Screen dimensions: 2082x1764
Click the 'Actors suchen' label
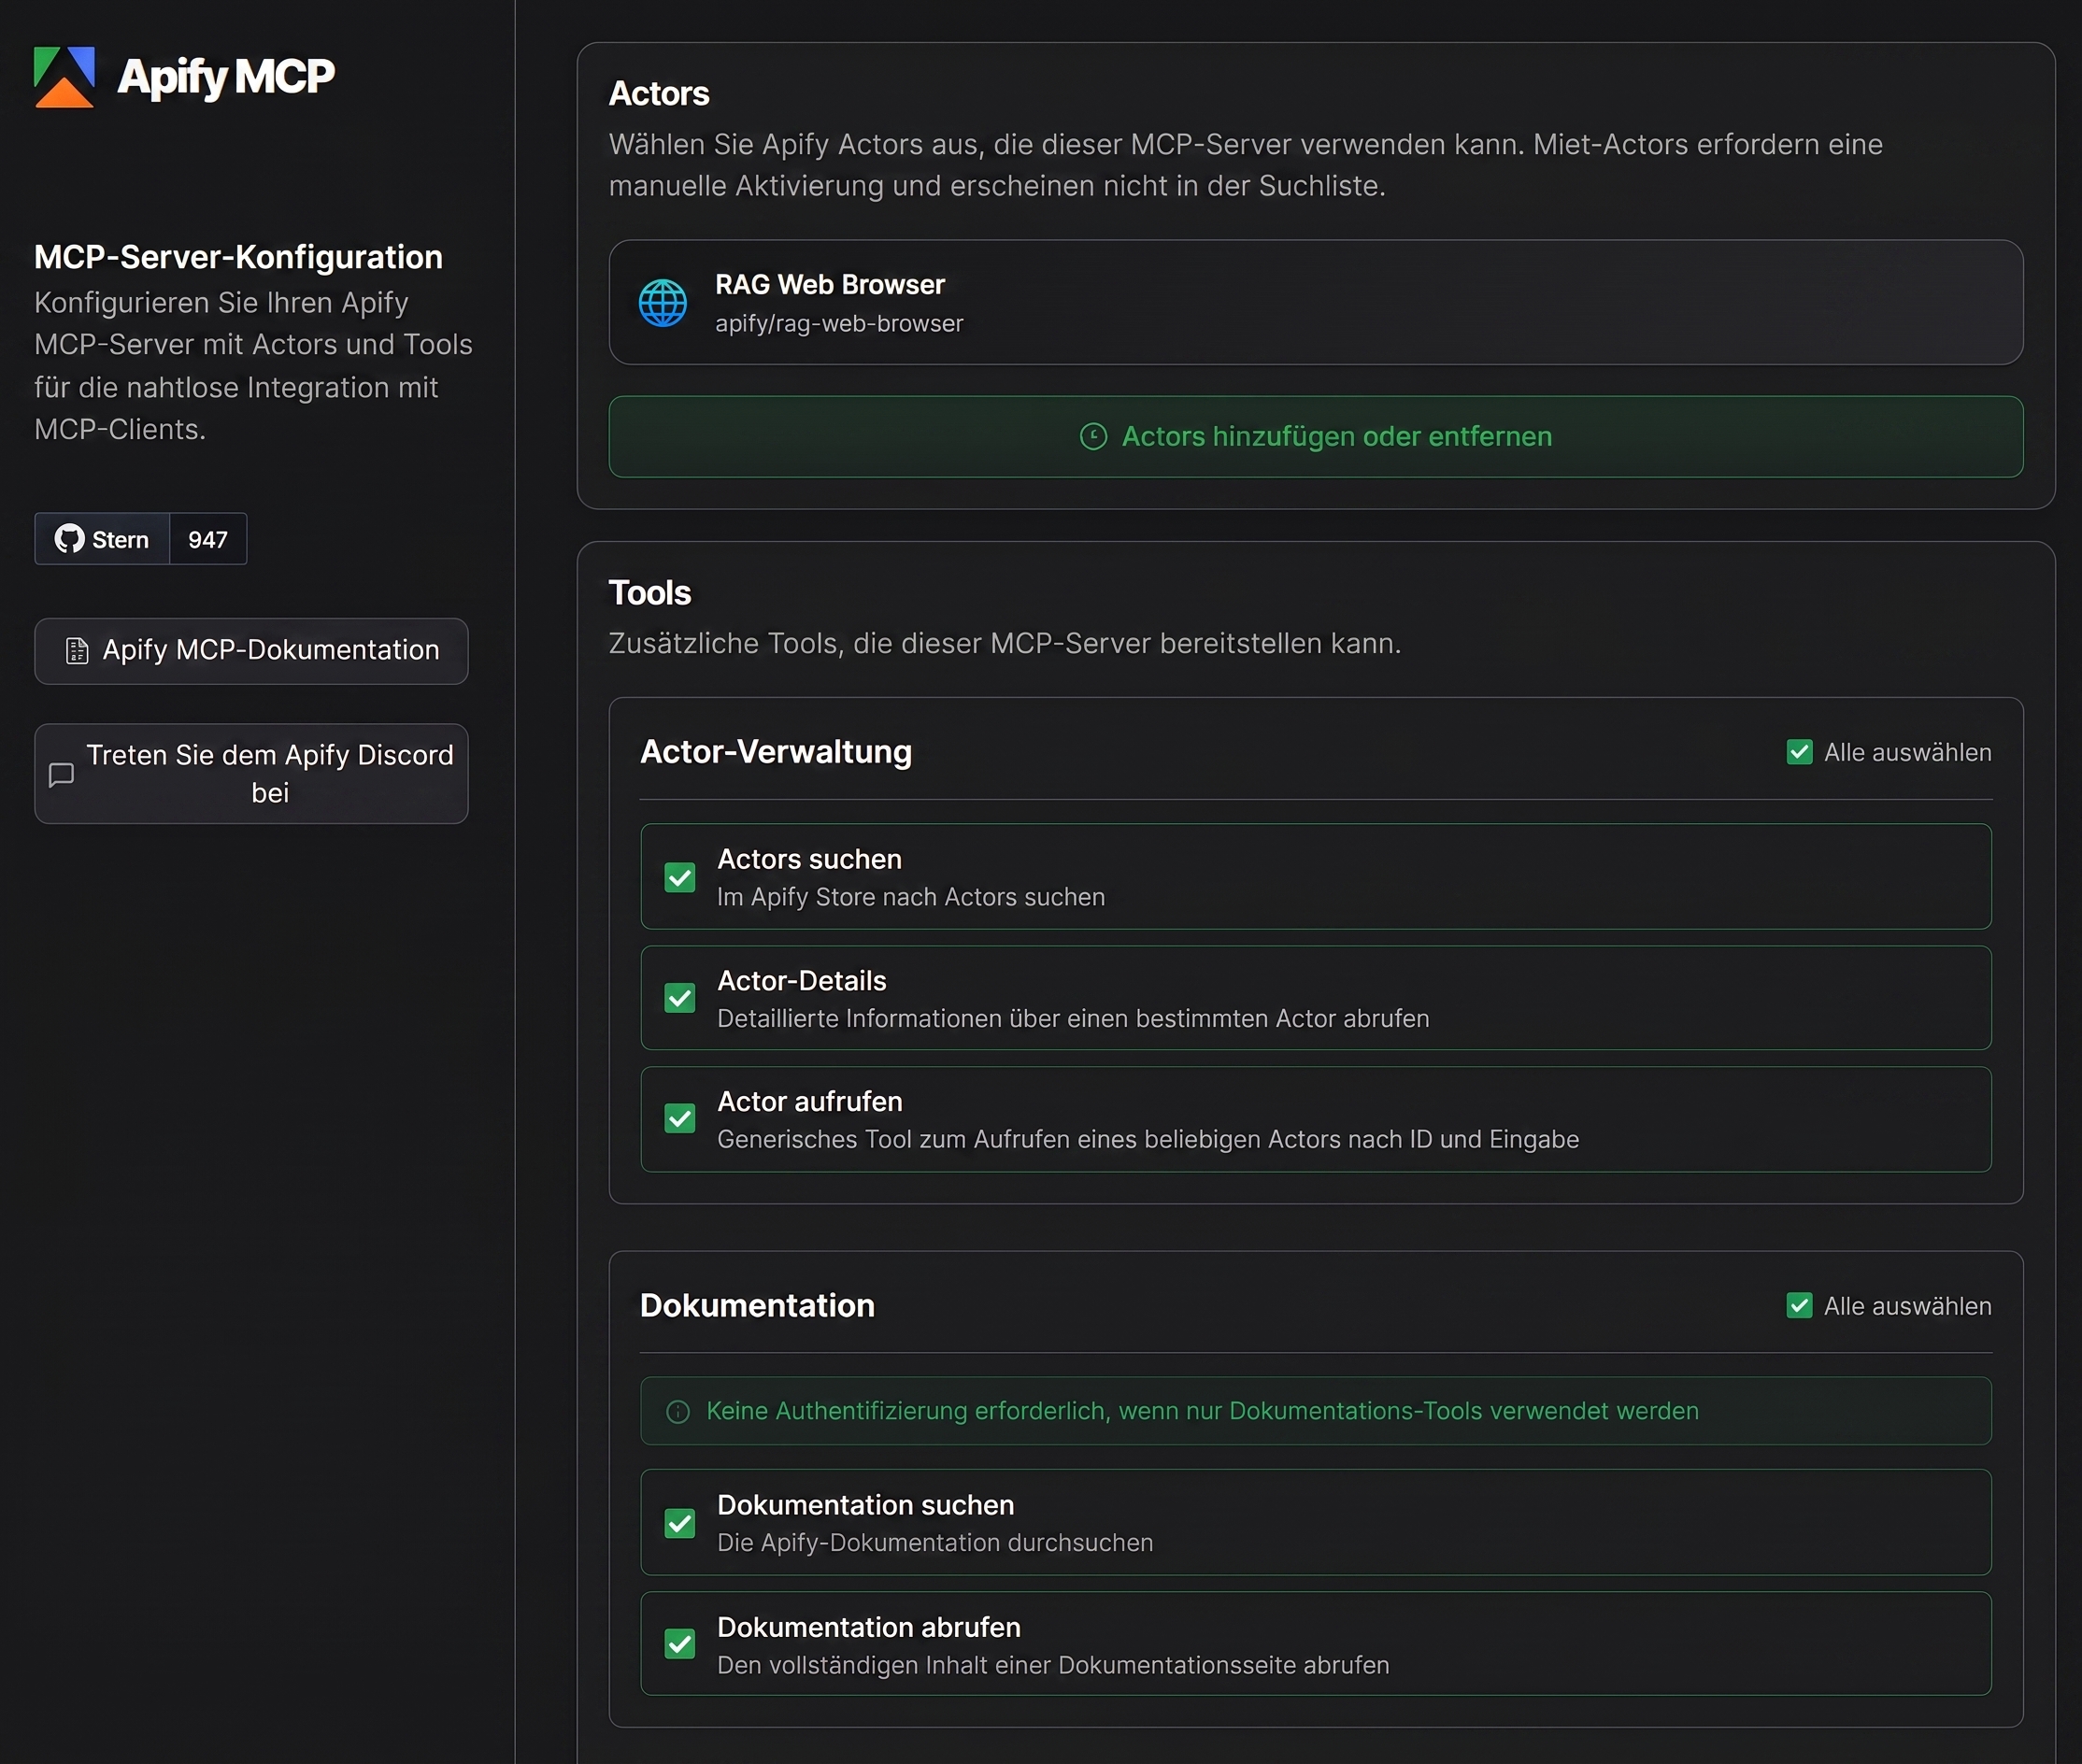(x=809, y=860)
